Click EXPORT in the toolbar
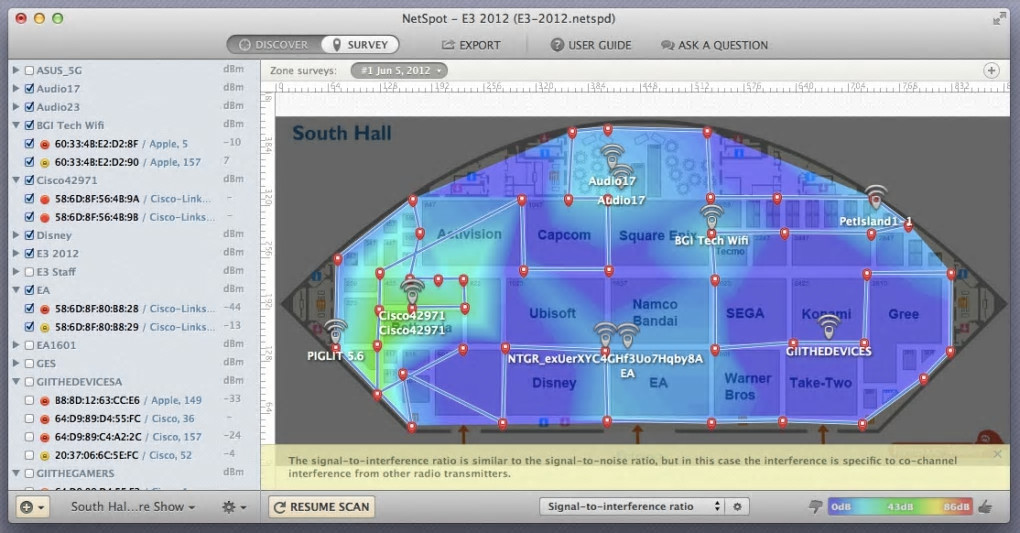The width and height of the screenshot is (1020, 533). coord(471,45)
